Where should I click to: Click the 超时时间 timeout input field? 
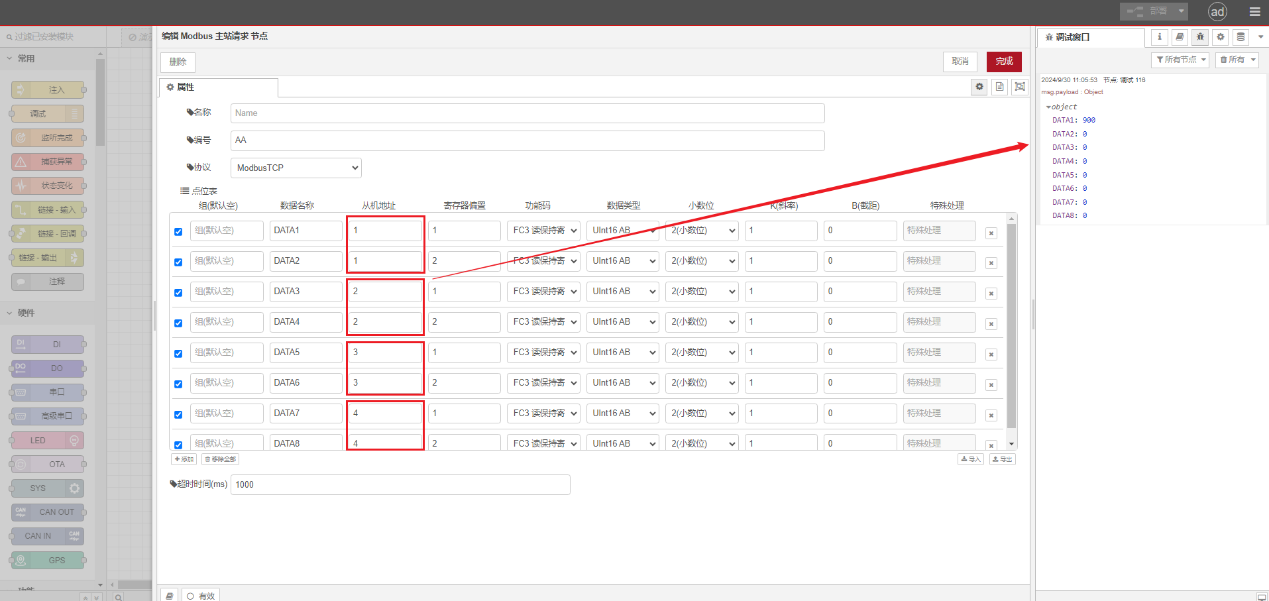pos(400,484)
